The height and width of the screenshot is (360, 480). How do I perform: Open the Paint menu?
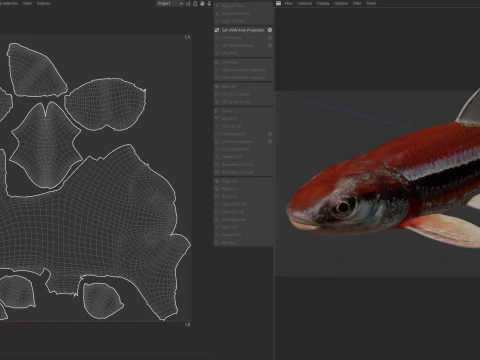pyautogui.click(x=27, y=3)
